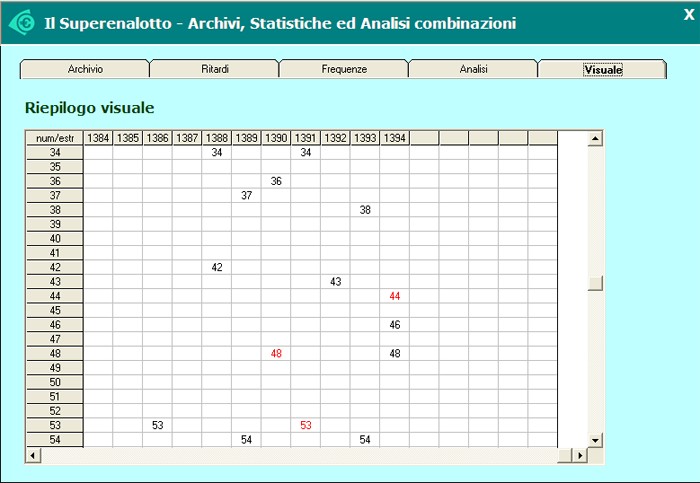Click row header 41
Screen dimensions: 700x483
[x=55, y=253]
